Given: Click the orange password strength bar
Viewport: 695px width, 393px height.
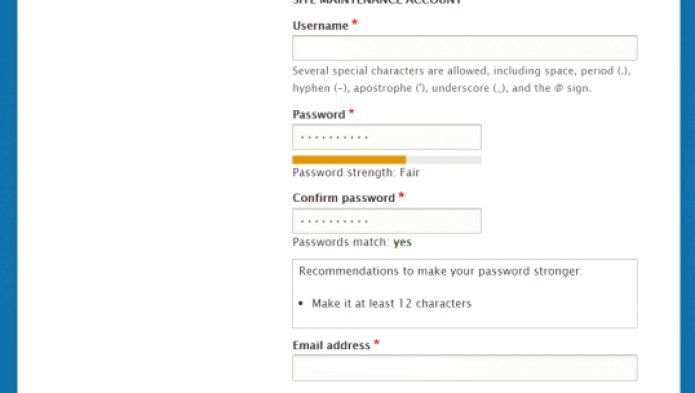Looking at the screenshot, I should point(349,160).
